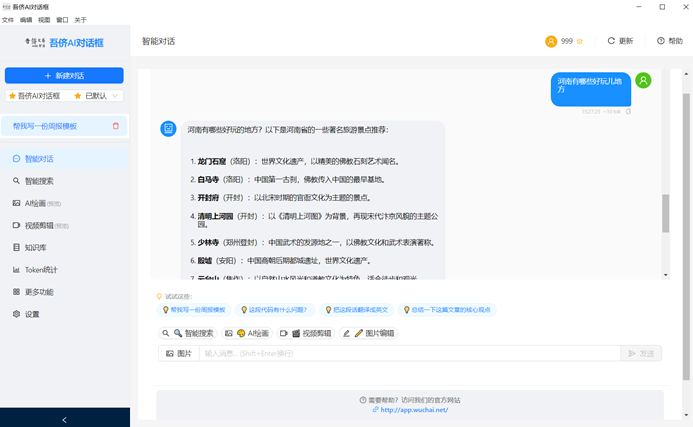Open the user avatar showing 999 points
This screenshot has height=427, width=693.
[x=551, y=41]
